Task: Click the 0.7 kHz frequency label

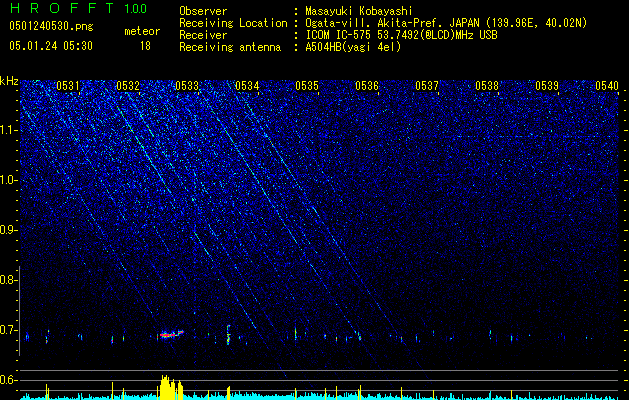Action: (8, 330)
